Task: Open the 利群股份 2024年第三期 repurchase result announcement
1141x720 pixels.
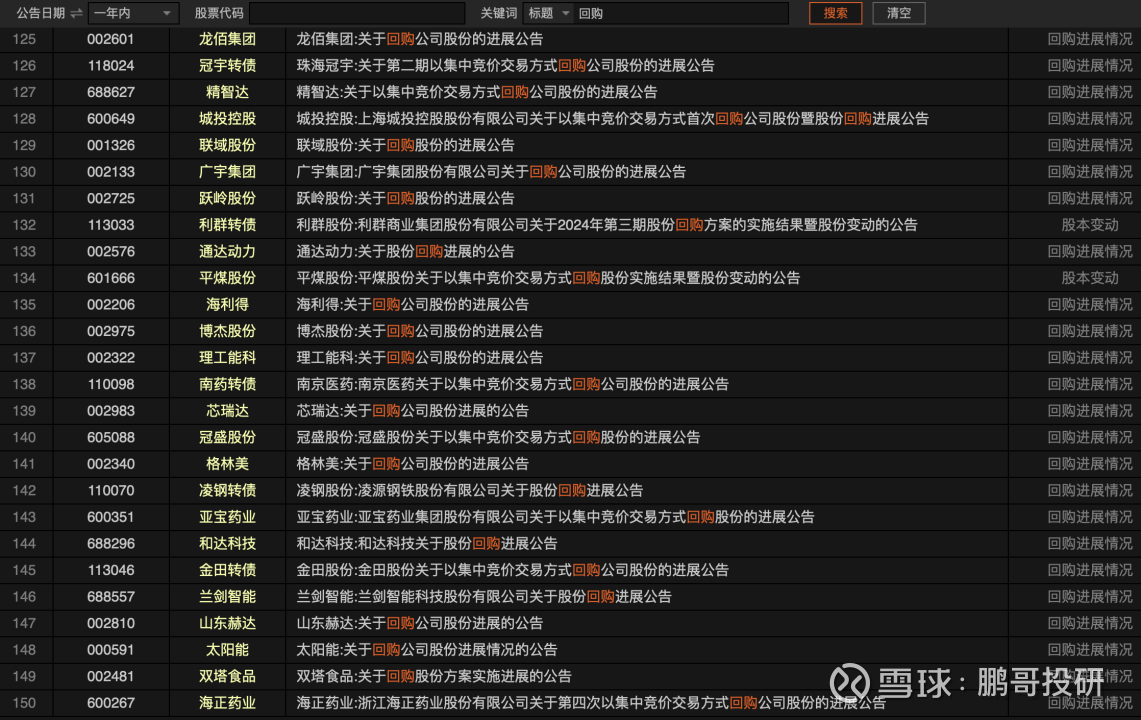Action: pyautogui.click(x=606, y=225)
